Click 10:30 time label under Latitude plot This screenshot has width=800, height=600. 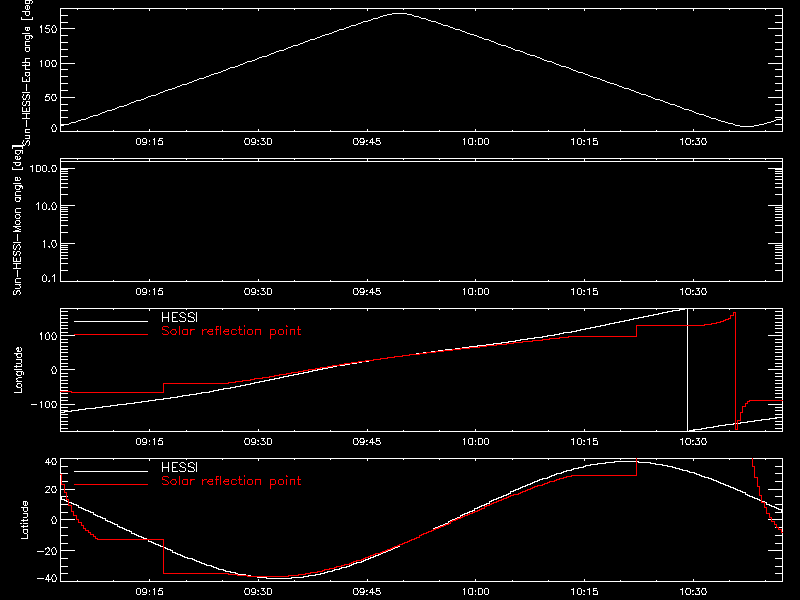693,592
